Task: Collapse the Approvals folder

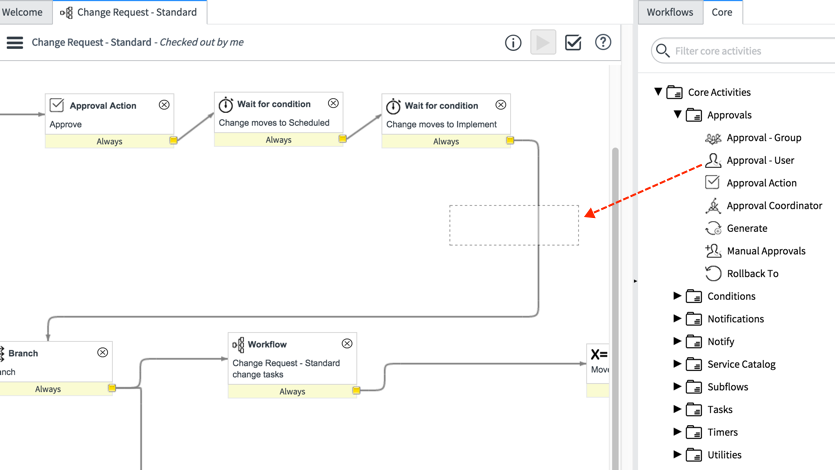Action: [677, 114]
